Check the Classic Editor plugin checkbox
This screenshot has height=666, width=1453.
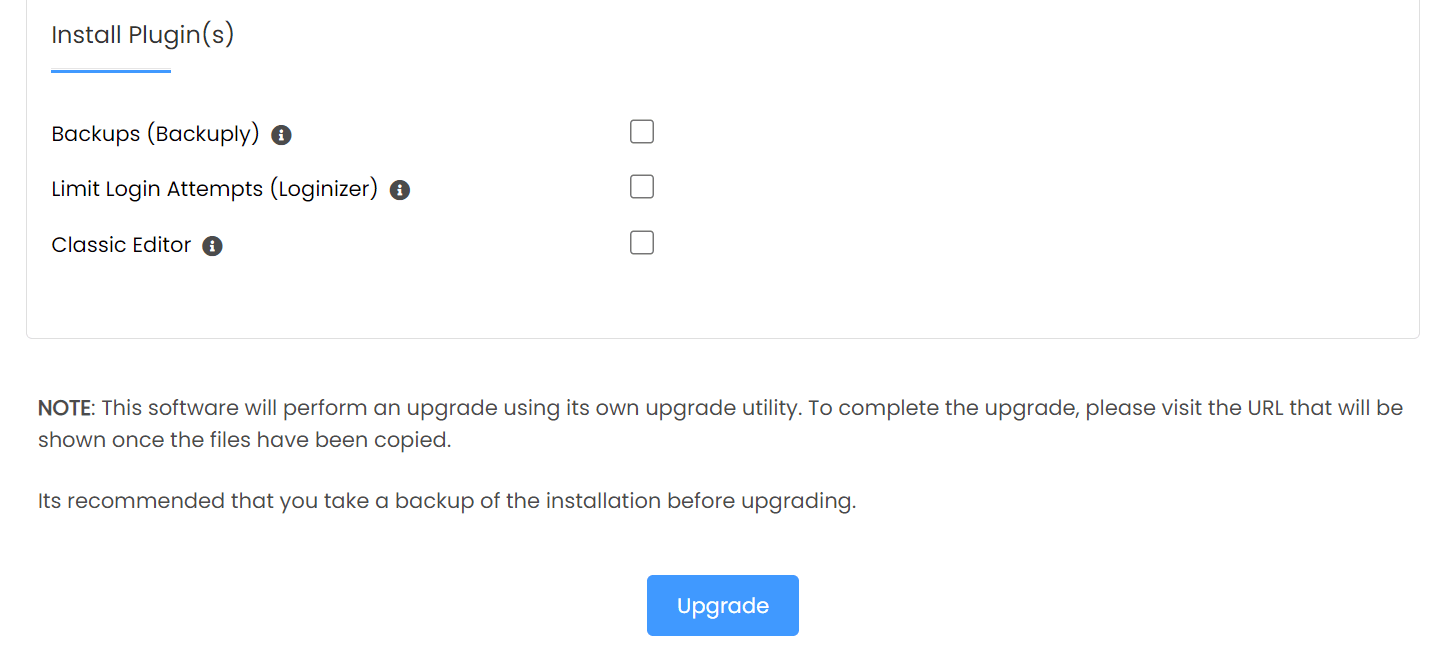pyautogui.click(x=642, y=243)
